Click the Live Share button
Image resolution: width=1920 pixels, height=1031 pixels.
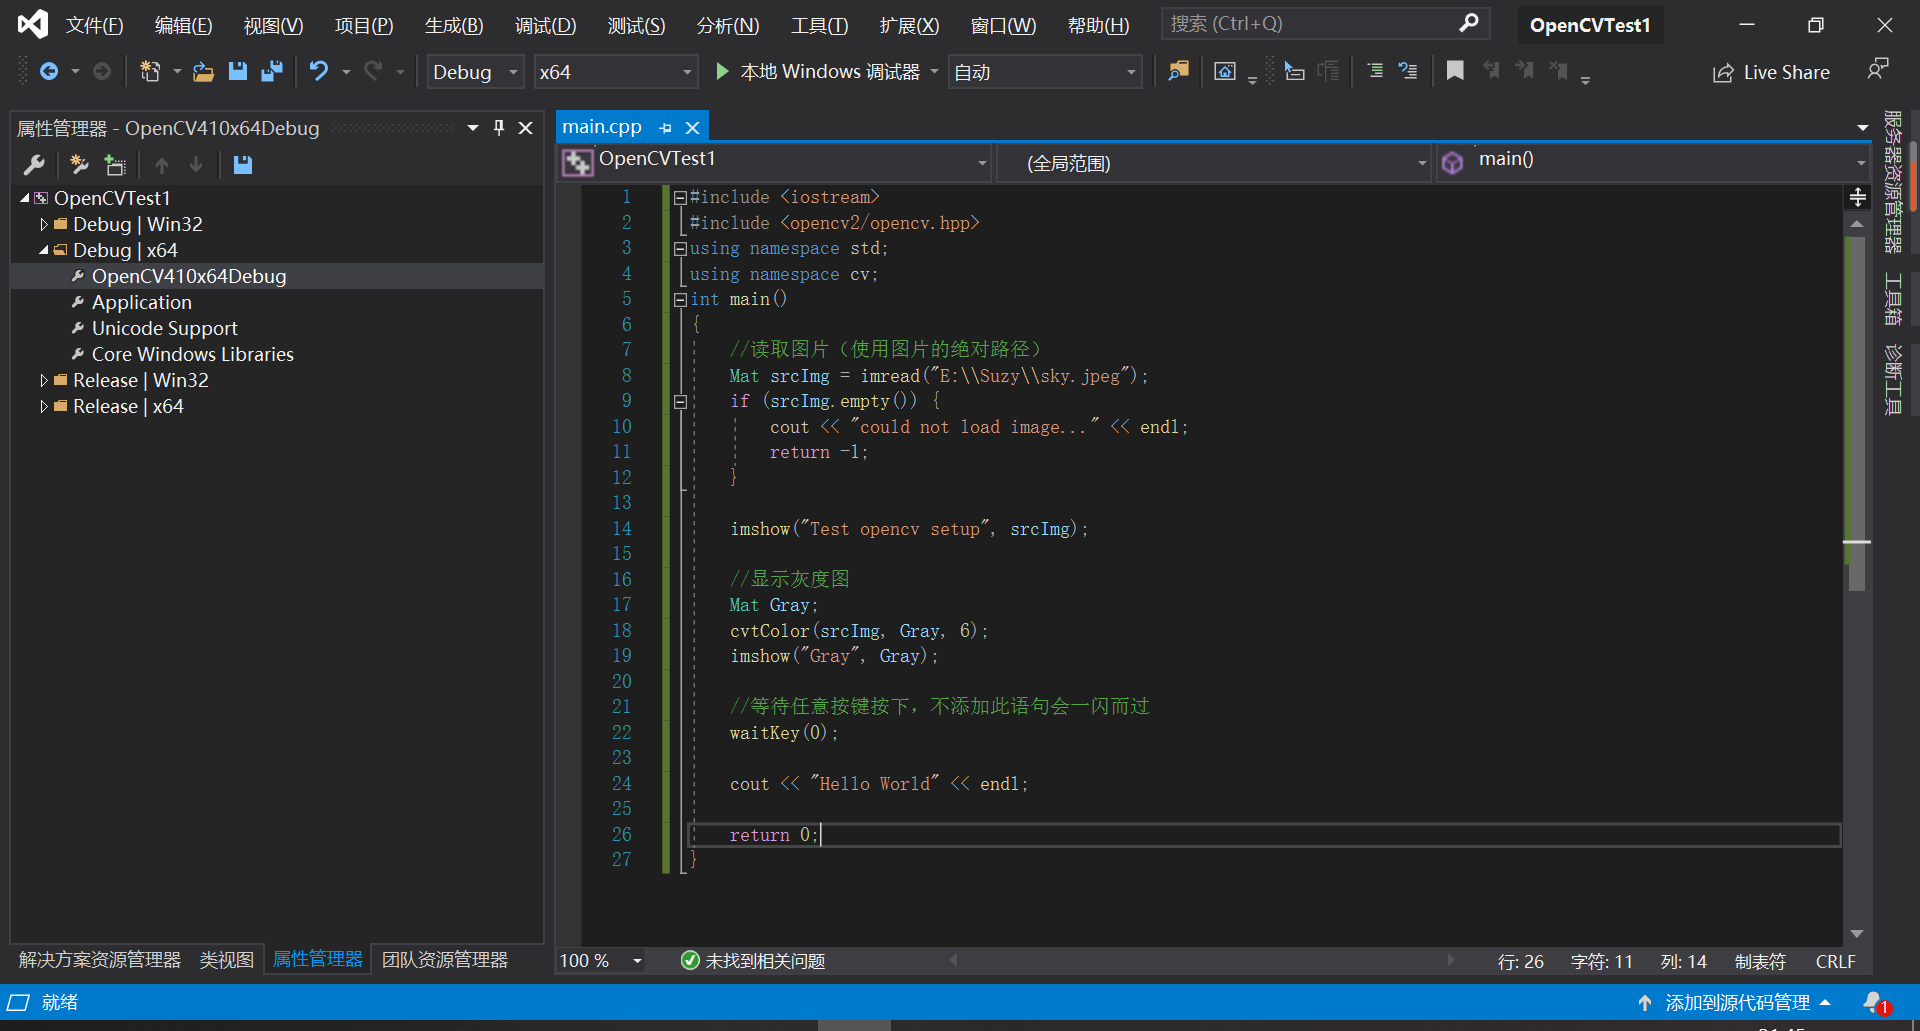pos(1771,72)
